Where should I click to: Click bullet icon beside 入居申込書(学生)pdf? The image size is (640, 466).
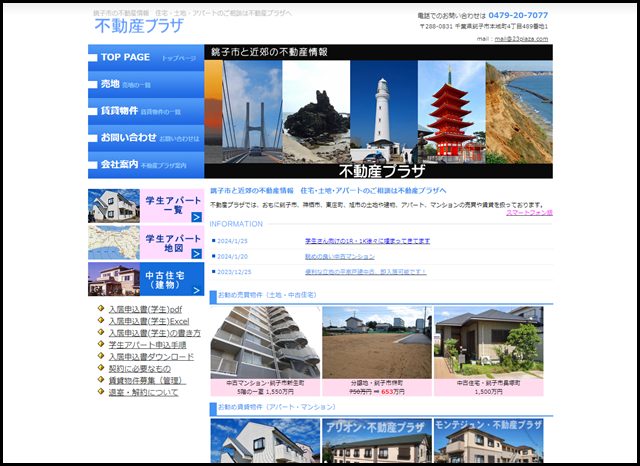(x=101, y=308)
